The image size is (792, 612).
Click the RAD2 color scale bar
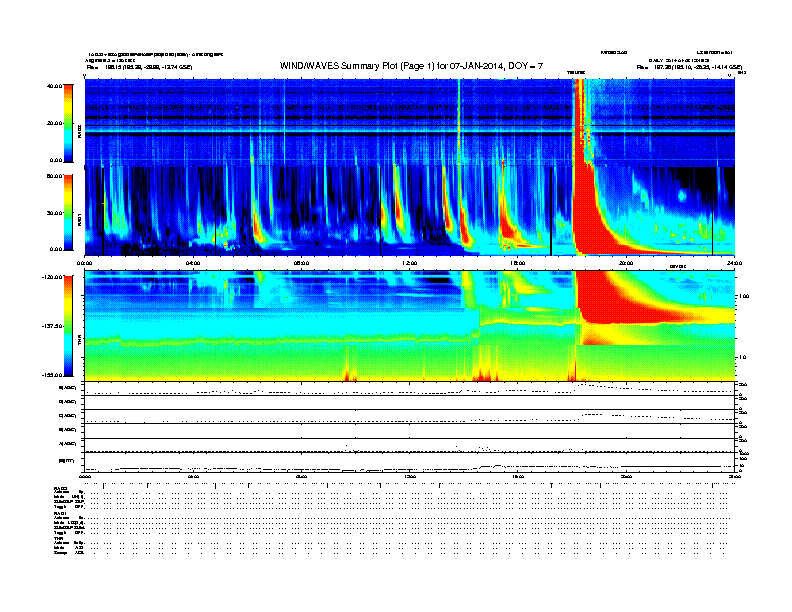(68, 123)
